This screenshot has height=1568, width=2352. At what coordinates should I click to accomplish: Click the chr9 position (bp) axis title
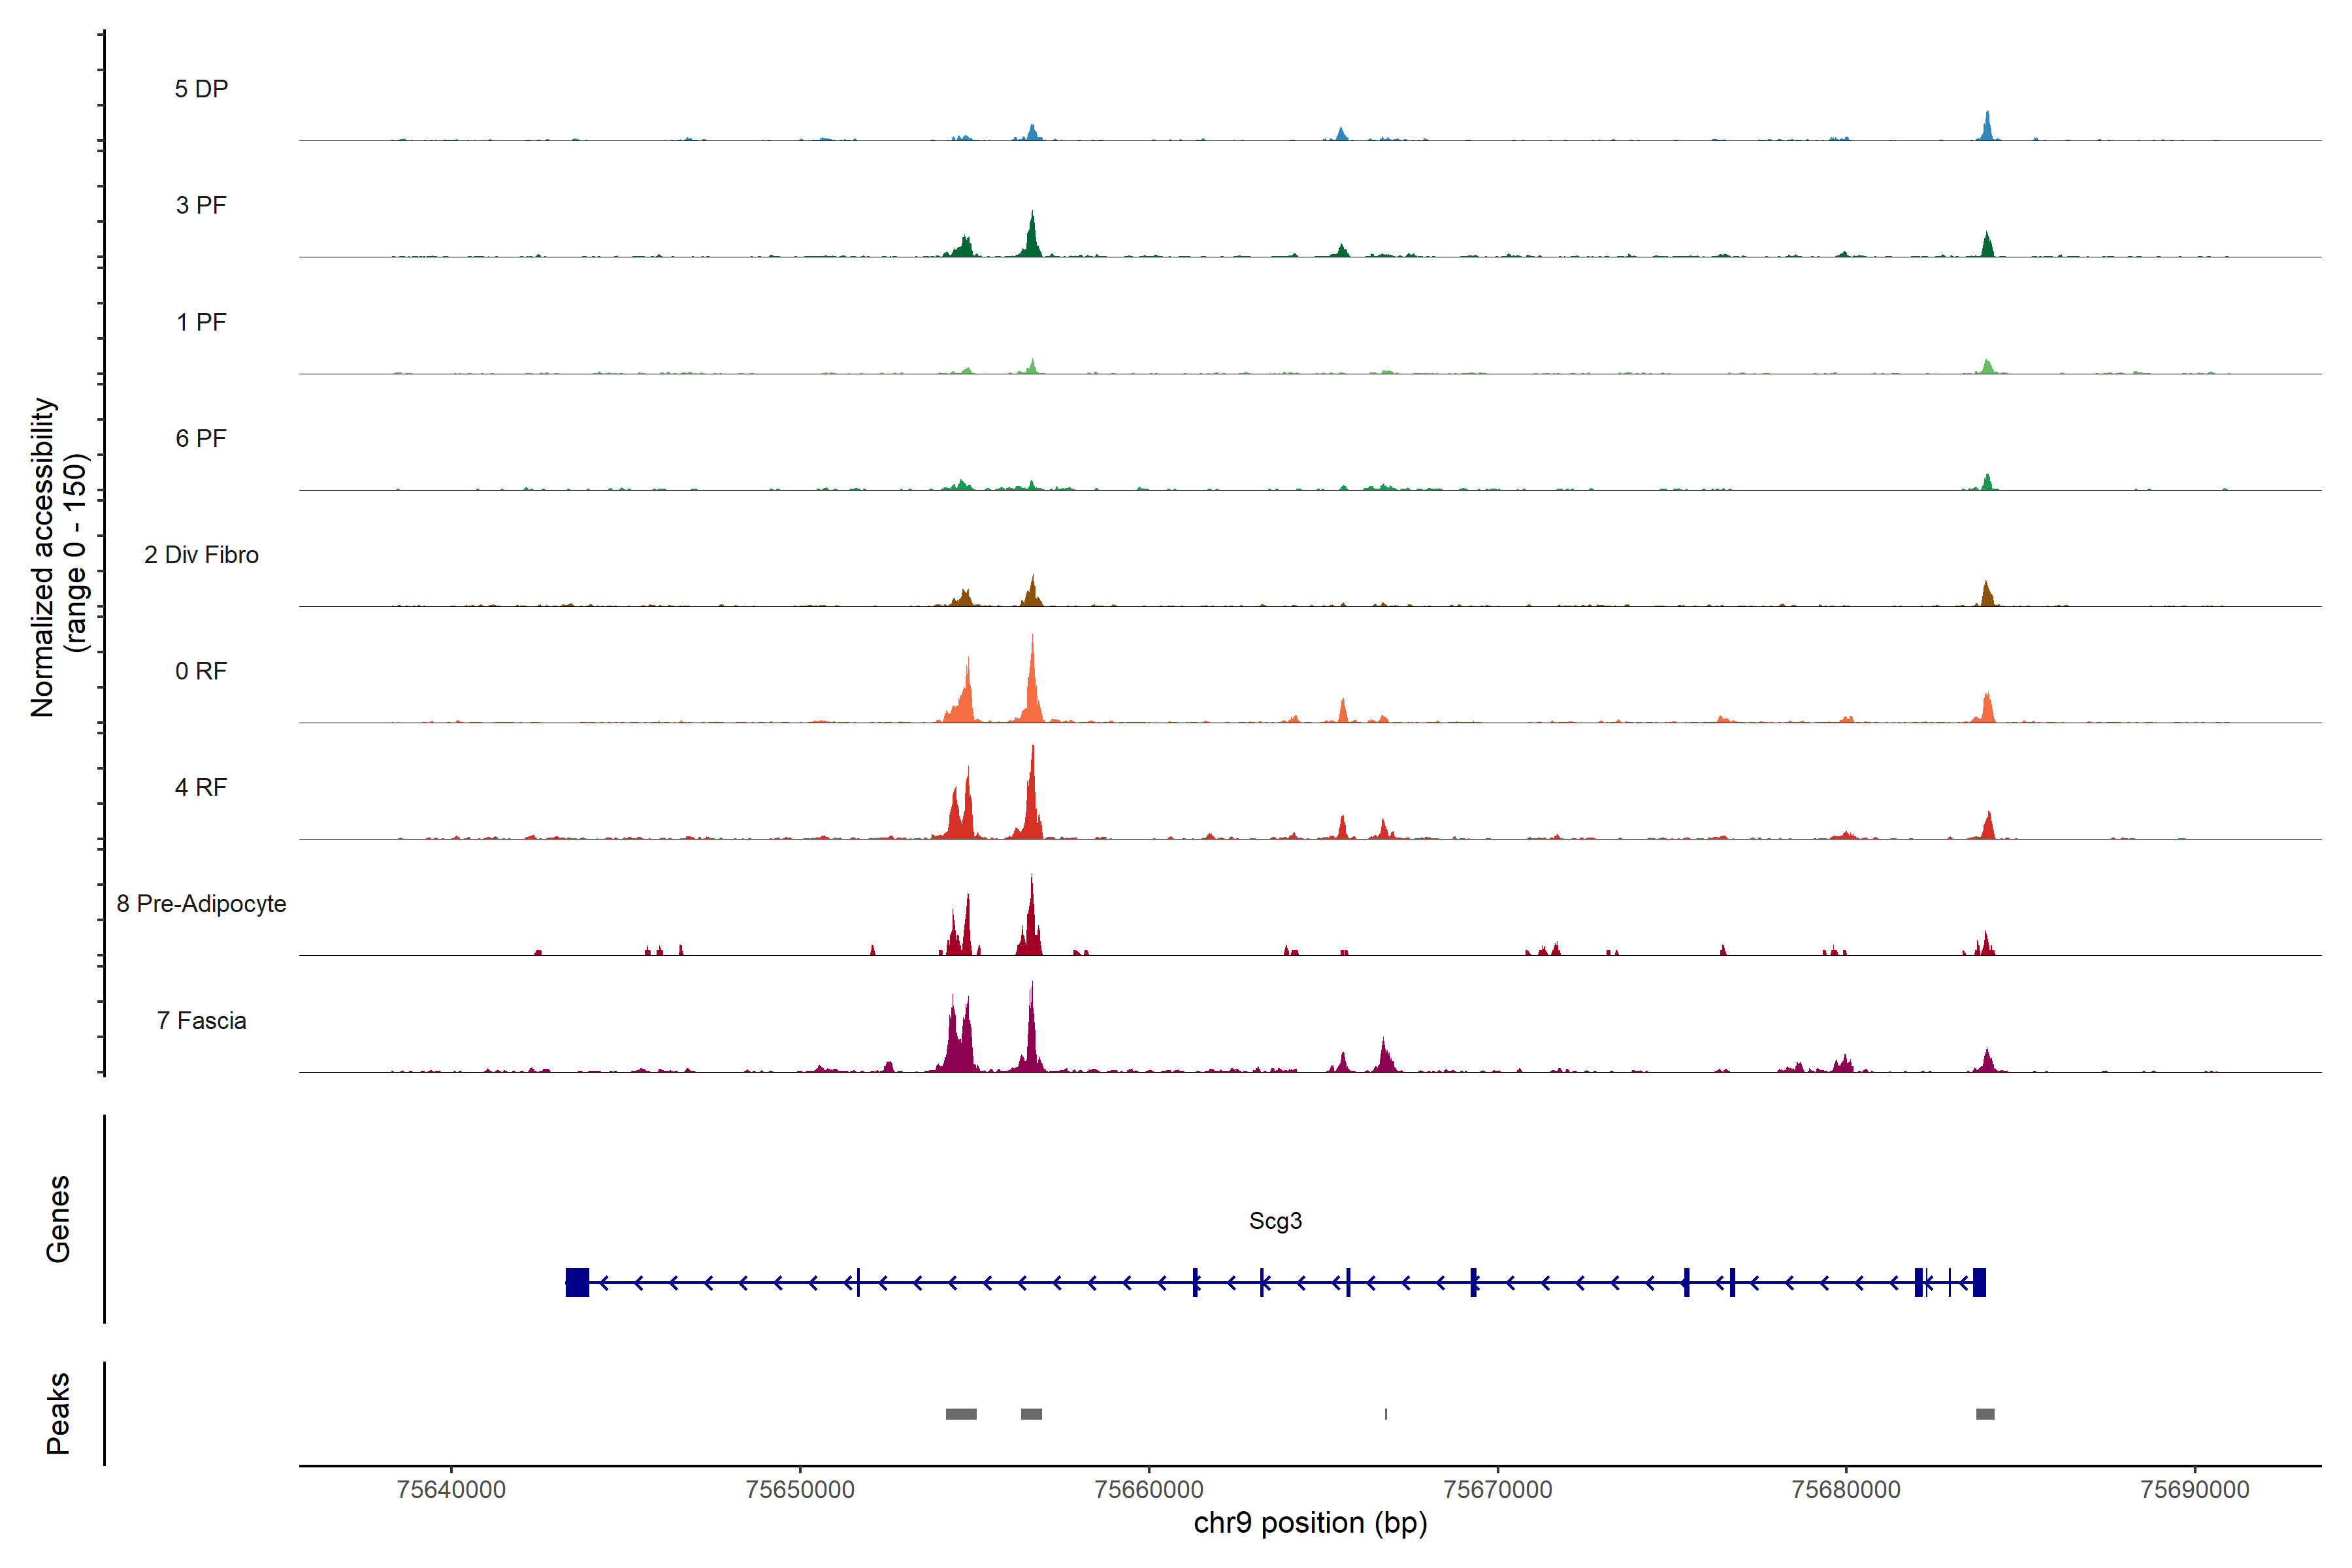click(x=1310, y=1523)
